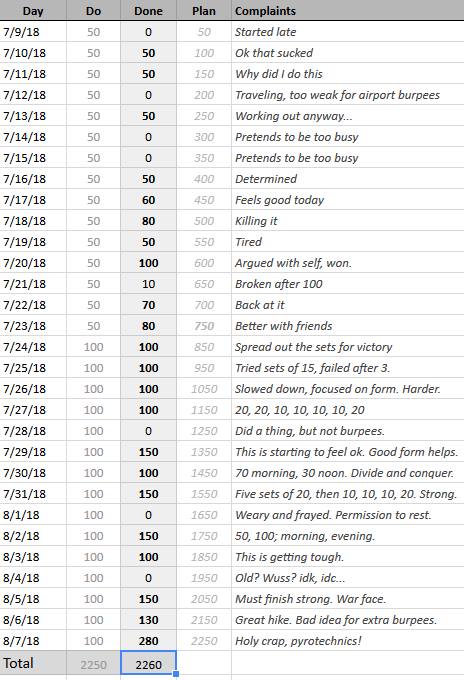
Task: Click the Do column header
Action: 93,10
